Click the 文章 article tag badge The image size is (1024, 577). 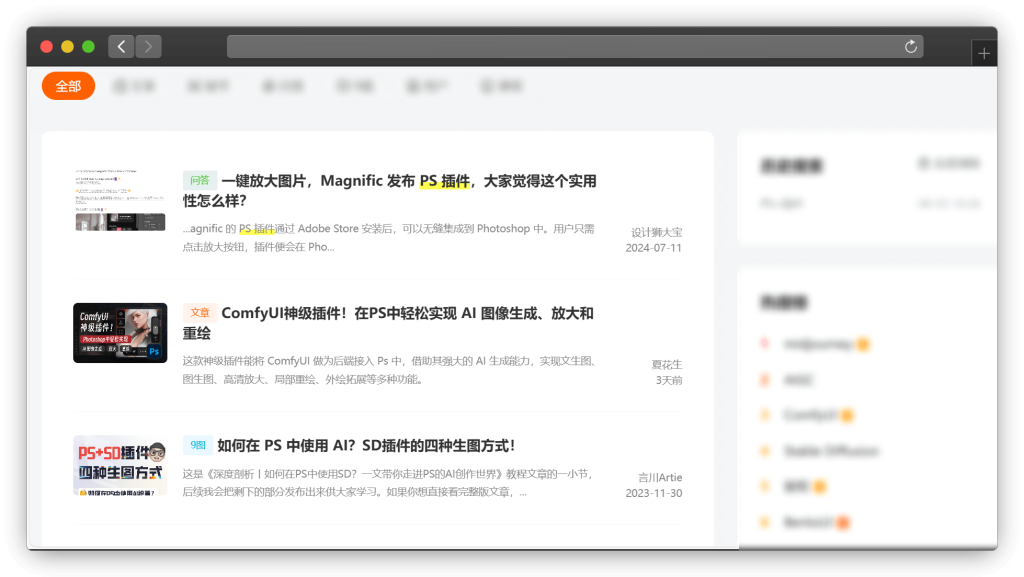200,312
